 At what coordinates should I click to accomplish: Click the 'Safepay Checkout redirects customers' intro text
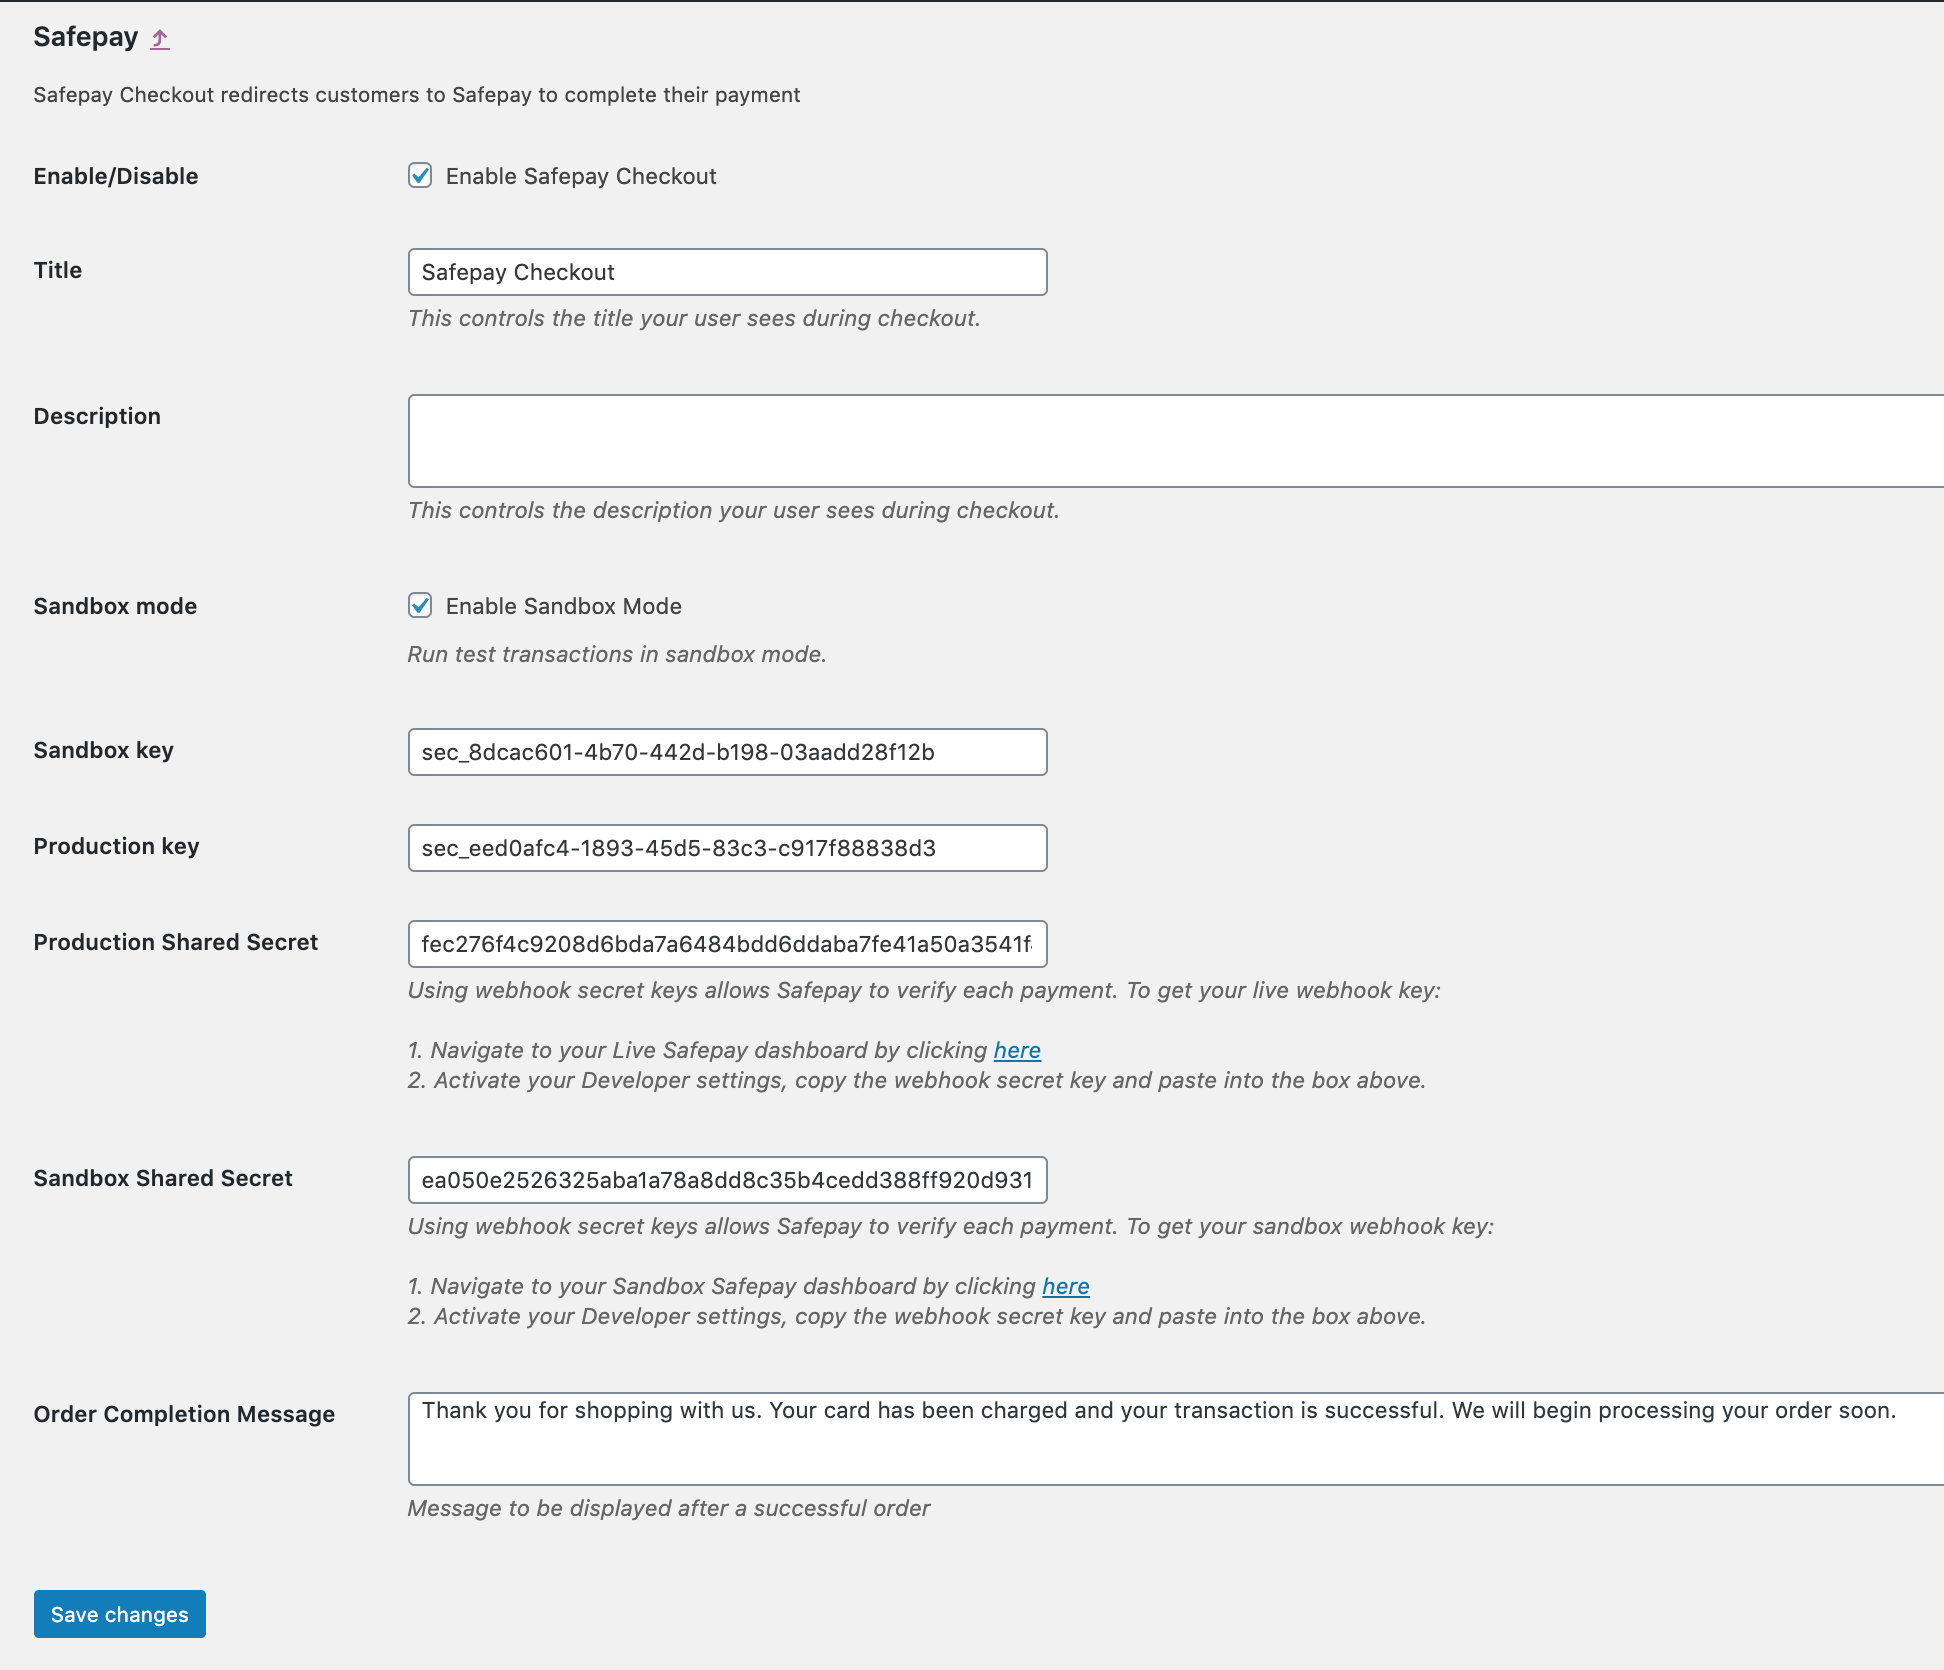pyautogui.click(x=417, y=95)
